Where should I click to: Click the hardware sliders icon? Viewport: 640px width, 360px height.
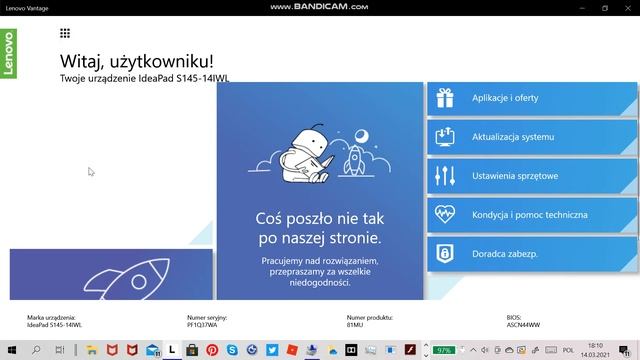pyautogui.click(x=445, y=176)
